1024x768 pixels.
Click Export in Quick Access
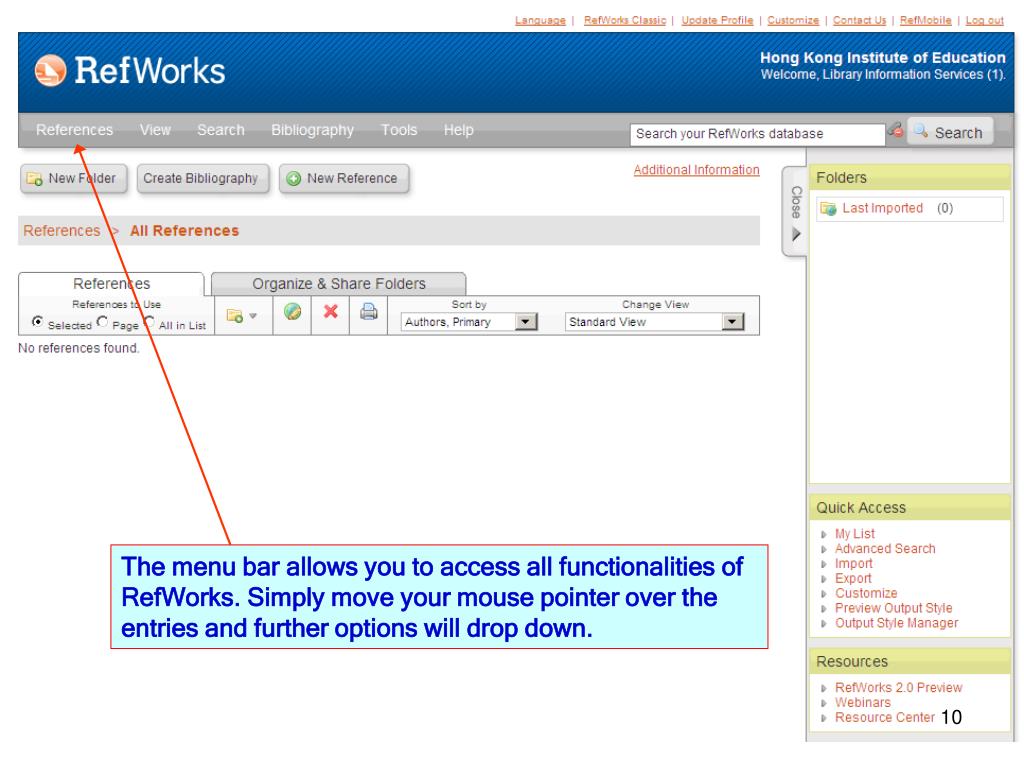pos(853,579)
